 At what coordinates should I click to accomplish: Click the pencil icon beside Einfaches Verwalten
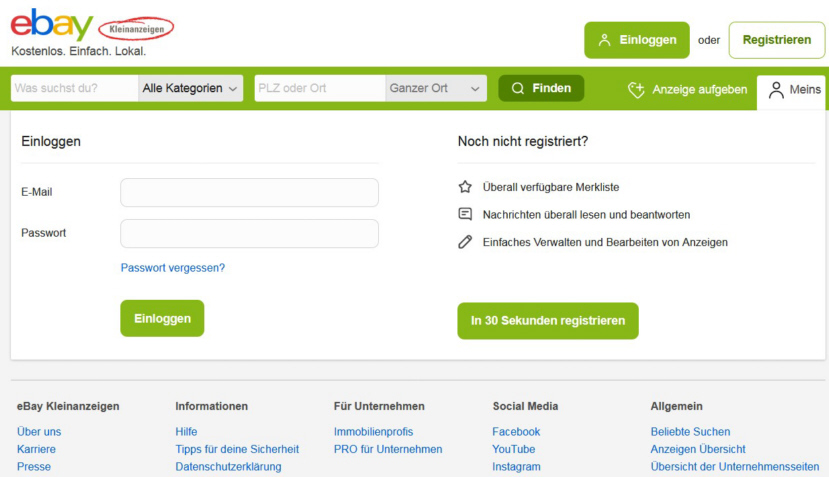(465, 242)
